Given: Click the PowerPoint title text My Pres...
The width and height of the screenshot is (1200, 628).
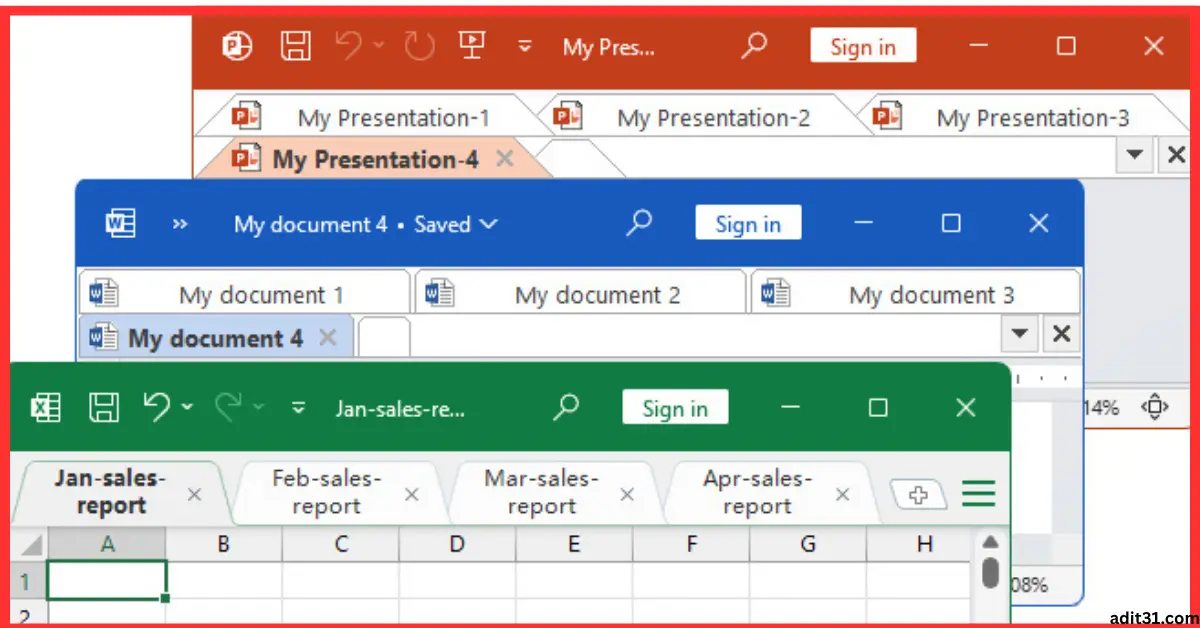Looking at the screenshot, I should [x=609, y=47].
